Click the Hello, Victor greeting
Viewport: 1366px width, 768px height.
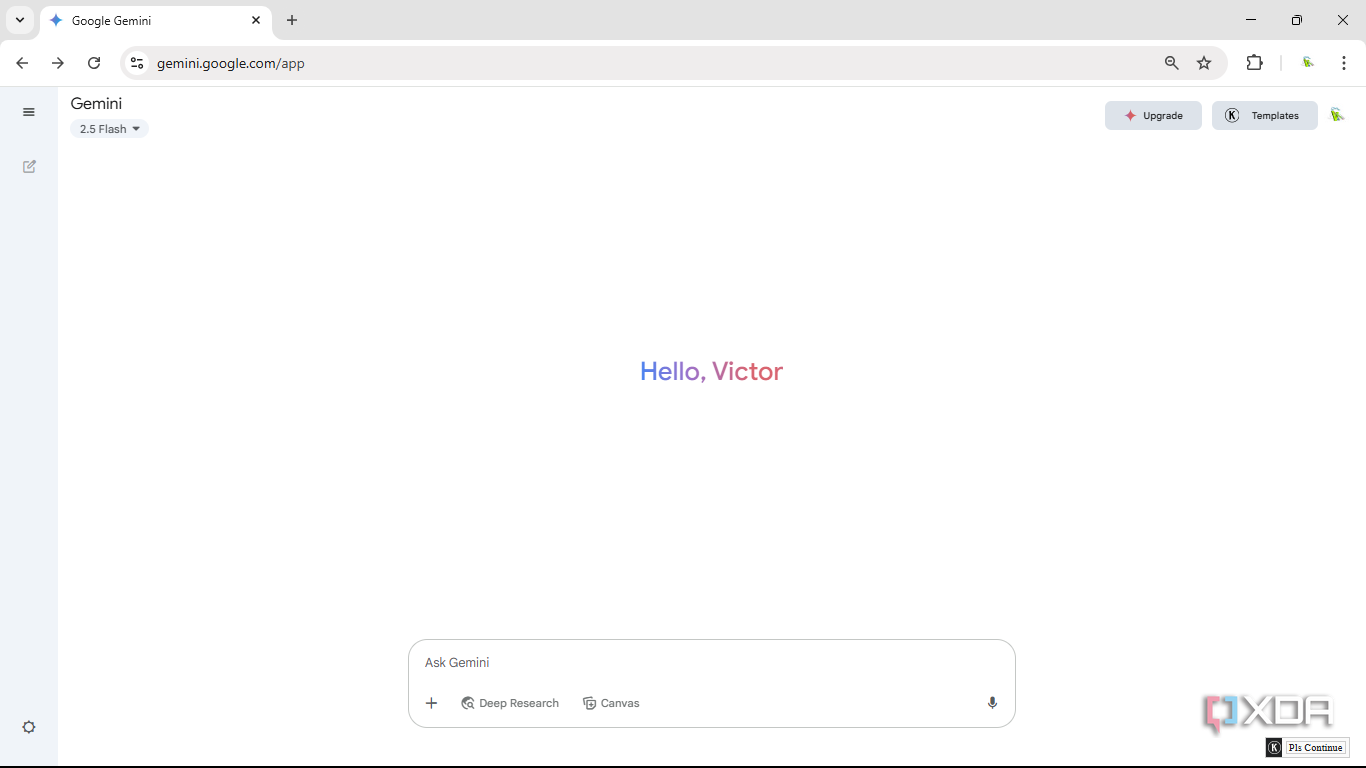pos(711,371)
